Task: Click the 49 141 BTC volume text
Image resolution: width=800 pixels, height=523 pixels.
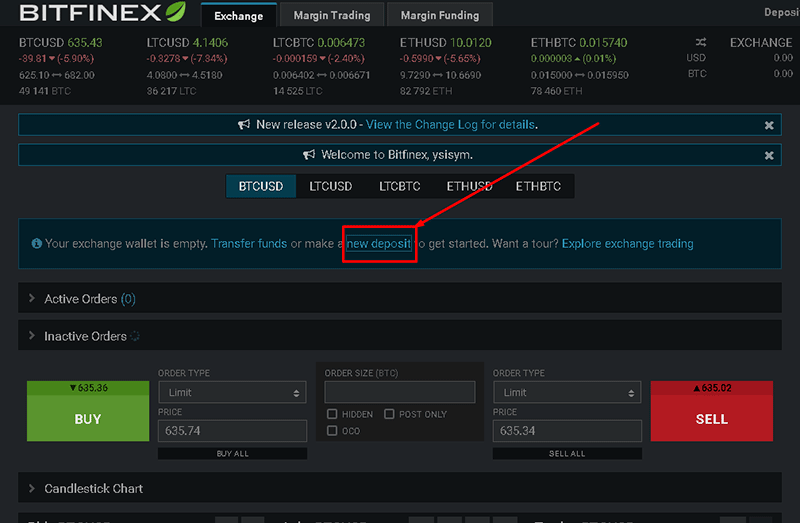Action: pos(45,91)
